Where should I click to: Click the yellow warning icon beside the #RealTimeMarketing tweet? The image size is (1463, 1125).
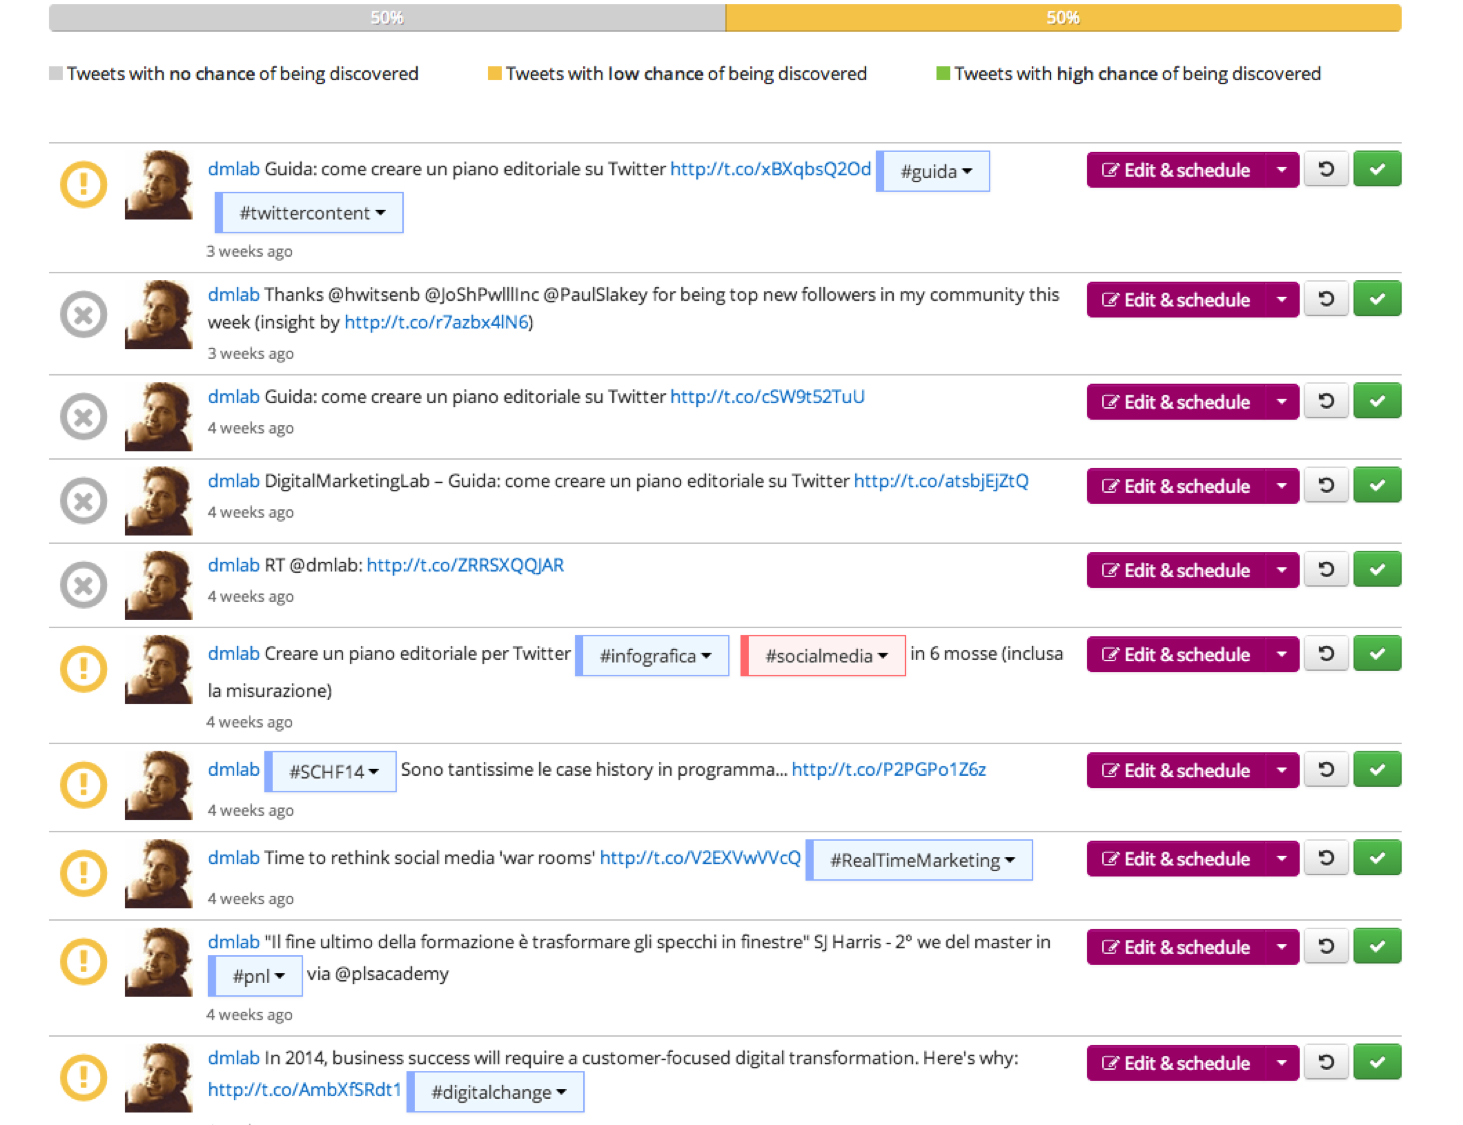click(x=84, y=873)
